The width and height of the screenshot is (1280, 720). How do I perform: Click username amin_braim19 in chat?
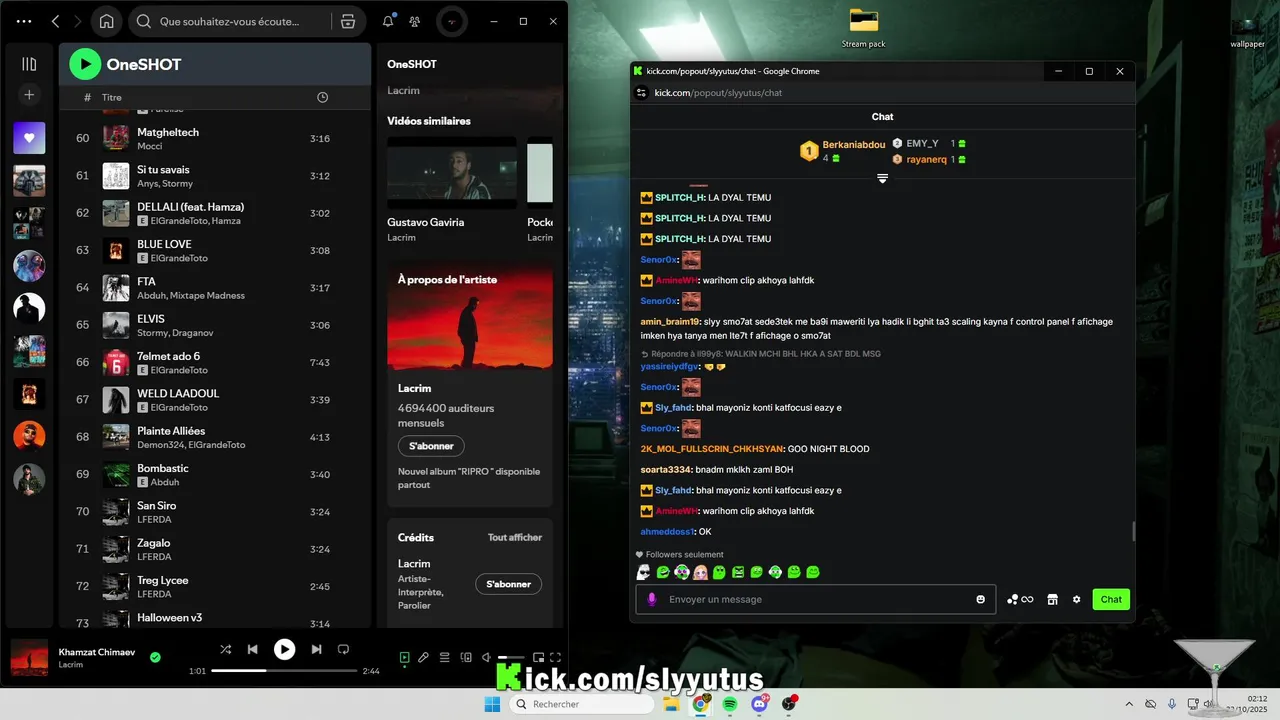pyautogui.click(x=670, y=322)
